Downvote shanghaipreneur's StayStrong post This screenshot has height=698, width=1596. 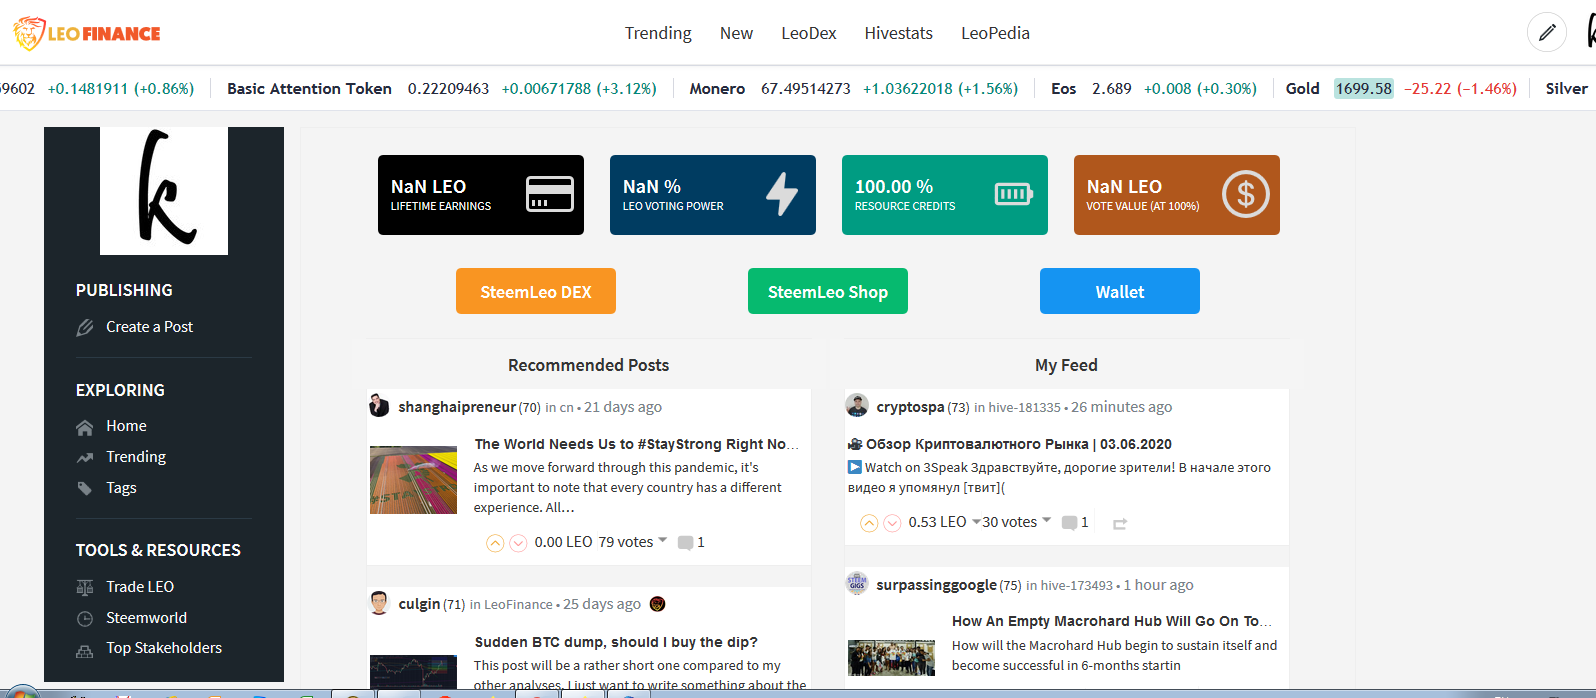(x=518, y=543)
